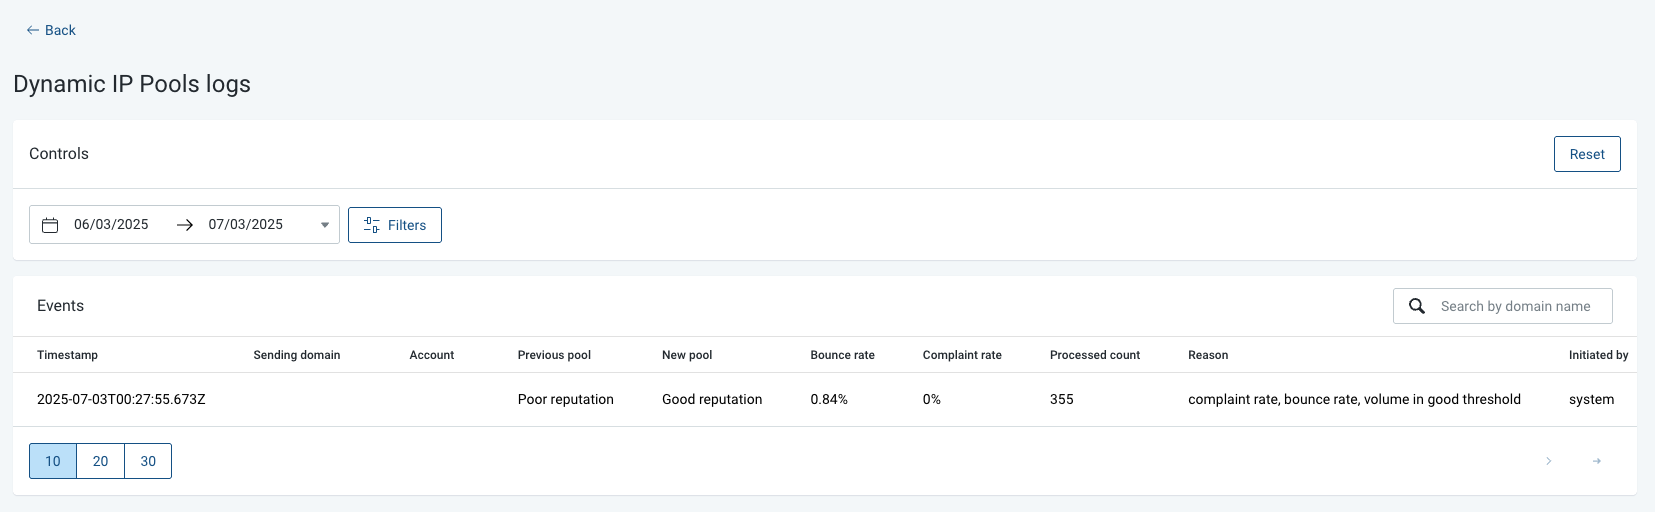Click the Reset button in Controls

1587,154
